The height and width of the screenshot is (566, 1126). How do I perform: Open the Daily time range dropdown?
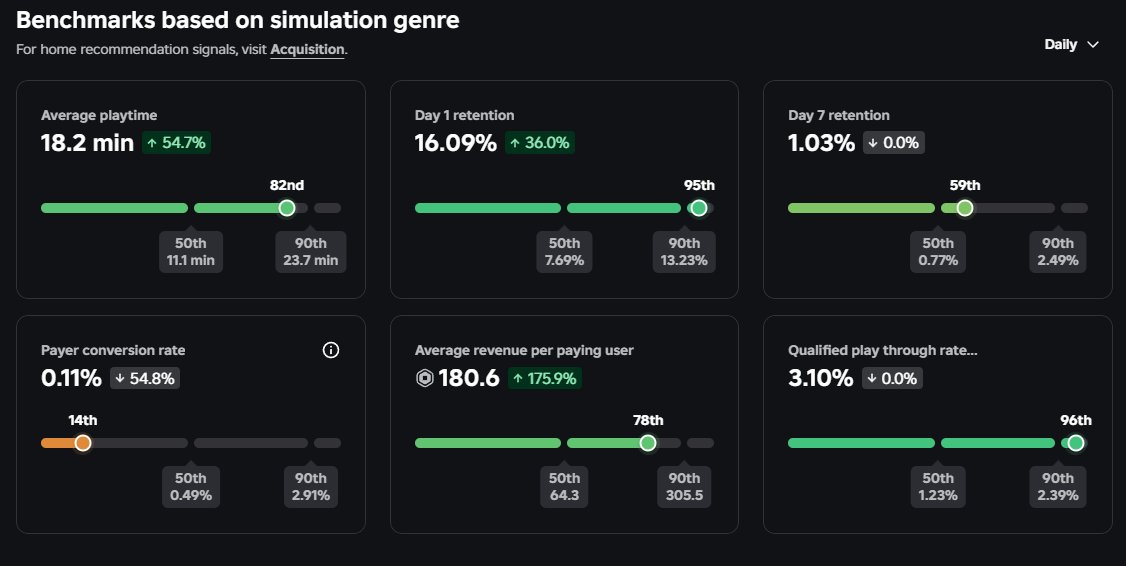point(1071,44)
